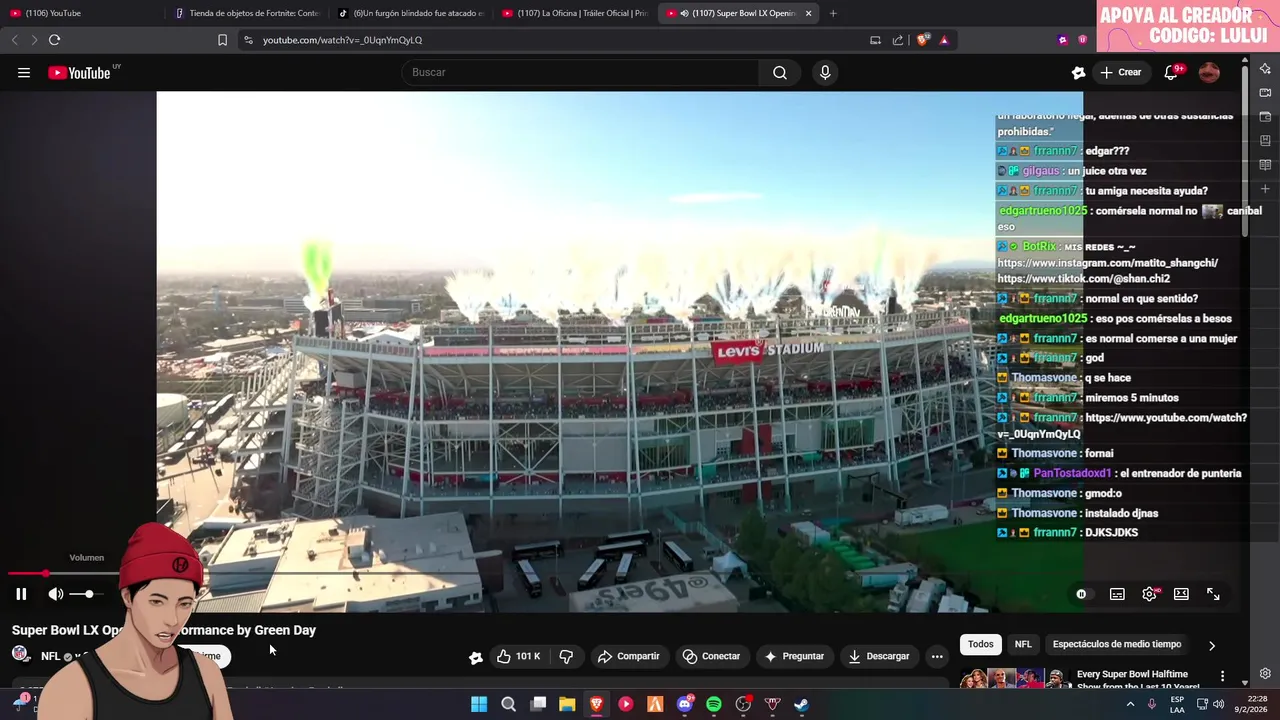Click the star extension next to Crear

pyautogui.click(x=1078, y=72)
